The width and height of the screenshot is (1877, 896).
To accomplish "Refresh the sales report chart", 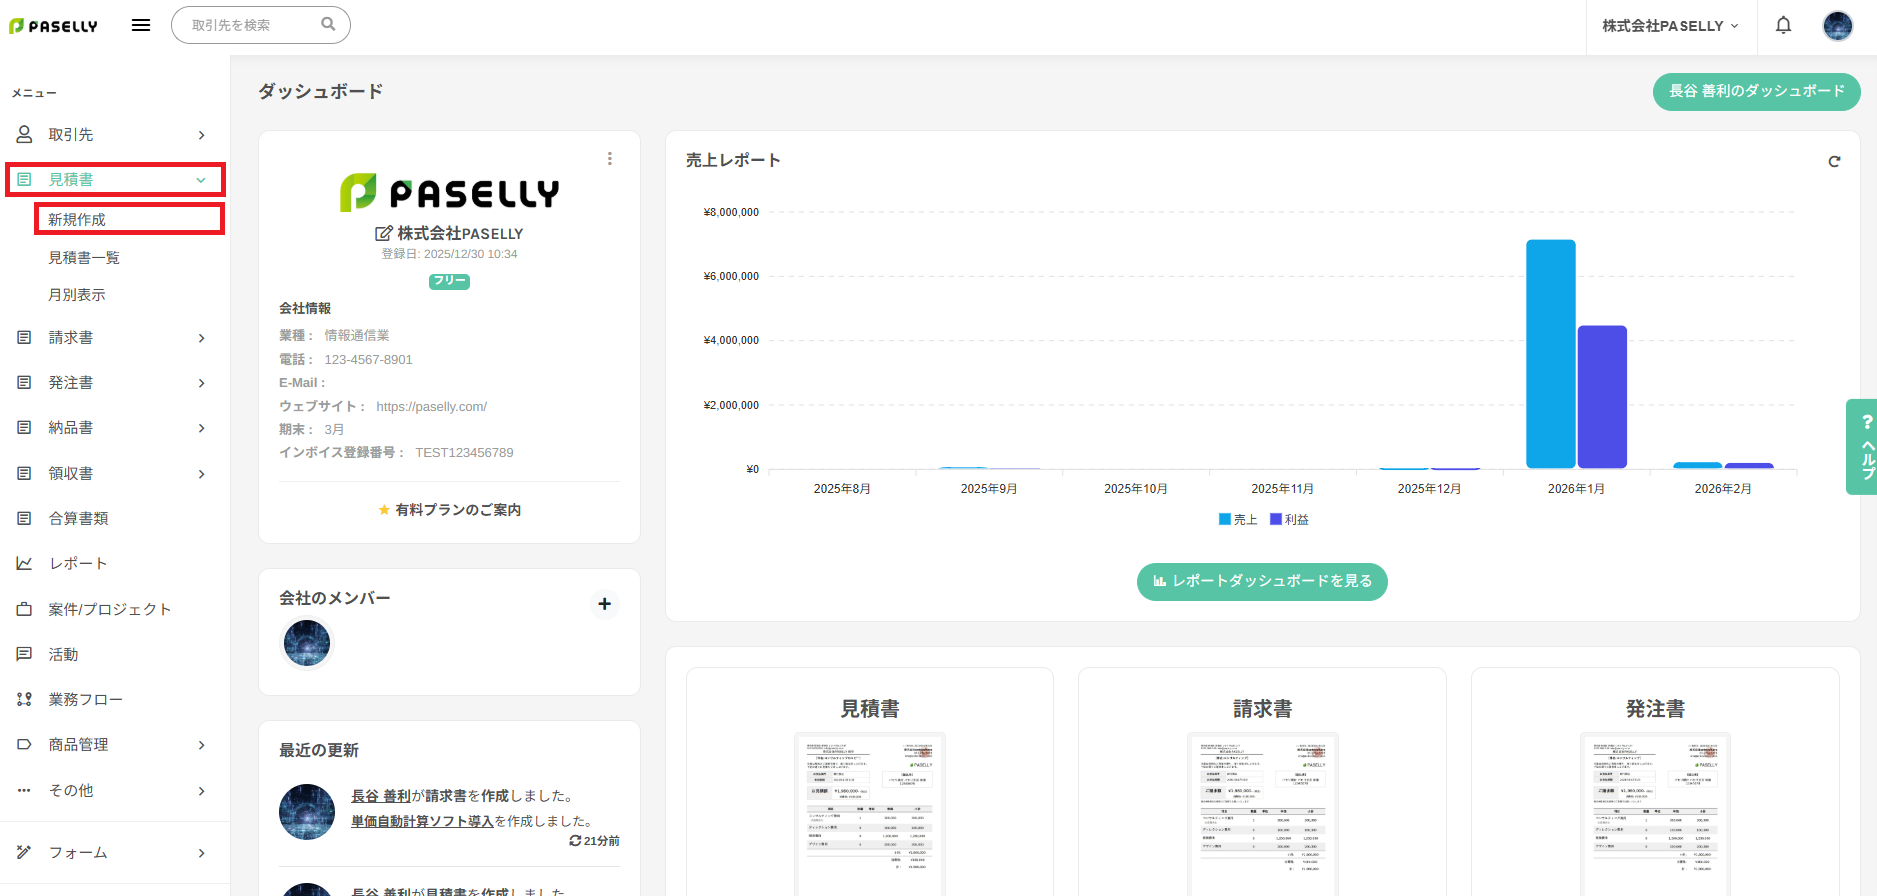I will [x=1834, y=161].
